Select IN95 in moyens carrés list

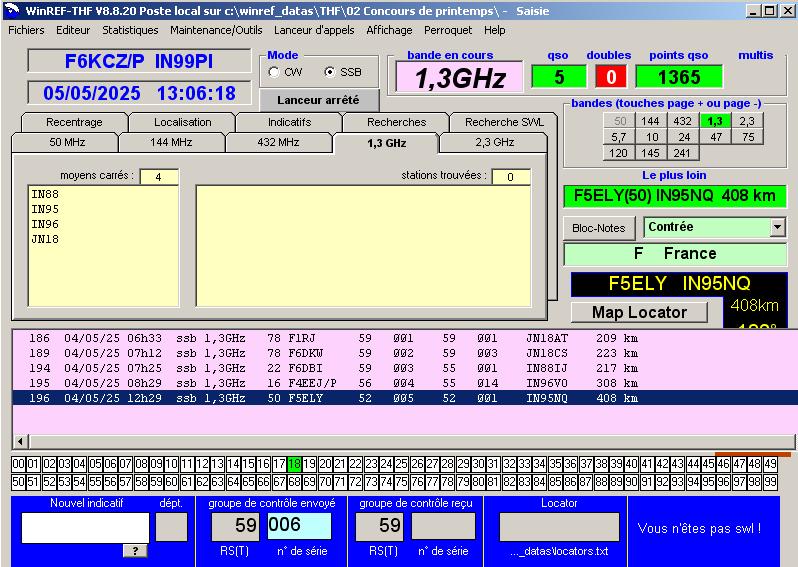click(45, 209)
